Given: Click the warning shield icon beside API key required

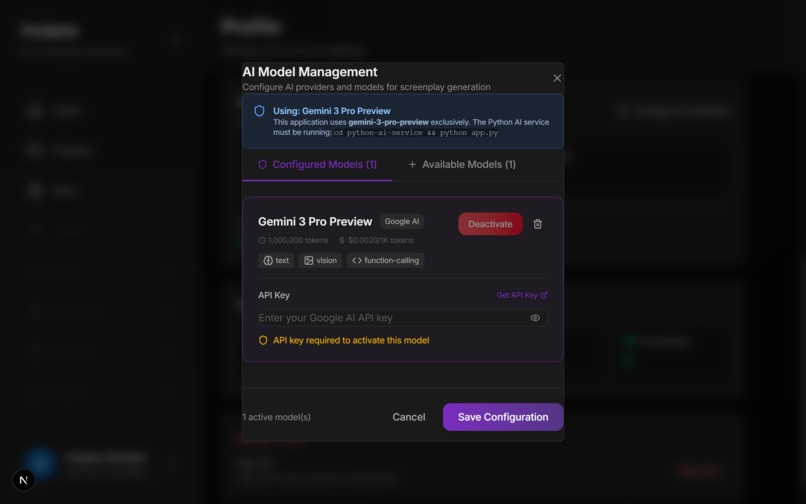Looking at the screenshot, I should point(263,340).
